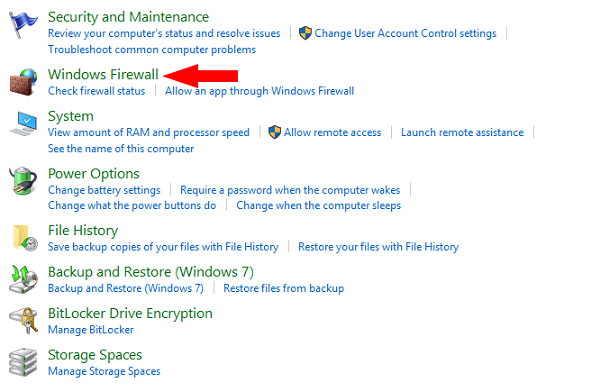
Task: Select Restore your files with File History
Action: 378,247
